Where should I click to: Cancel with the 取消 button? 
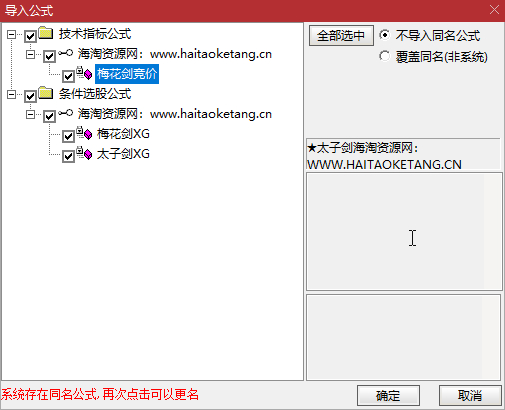click(x=470, y=396)
